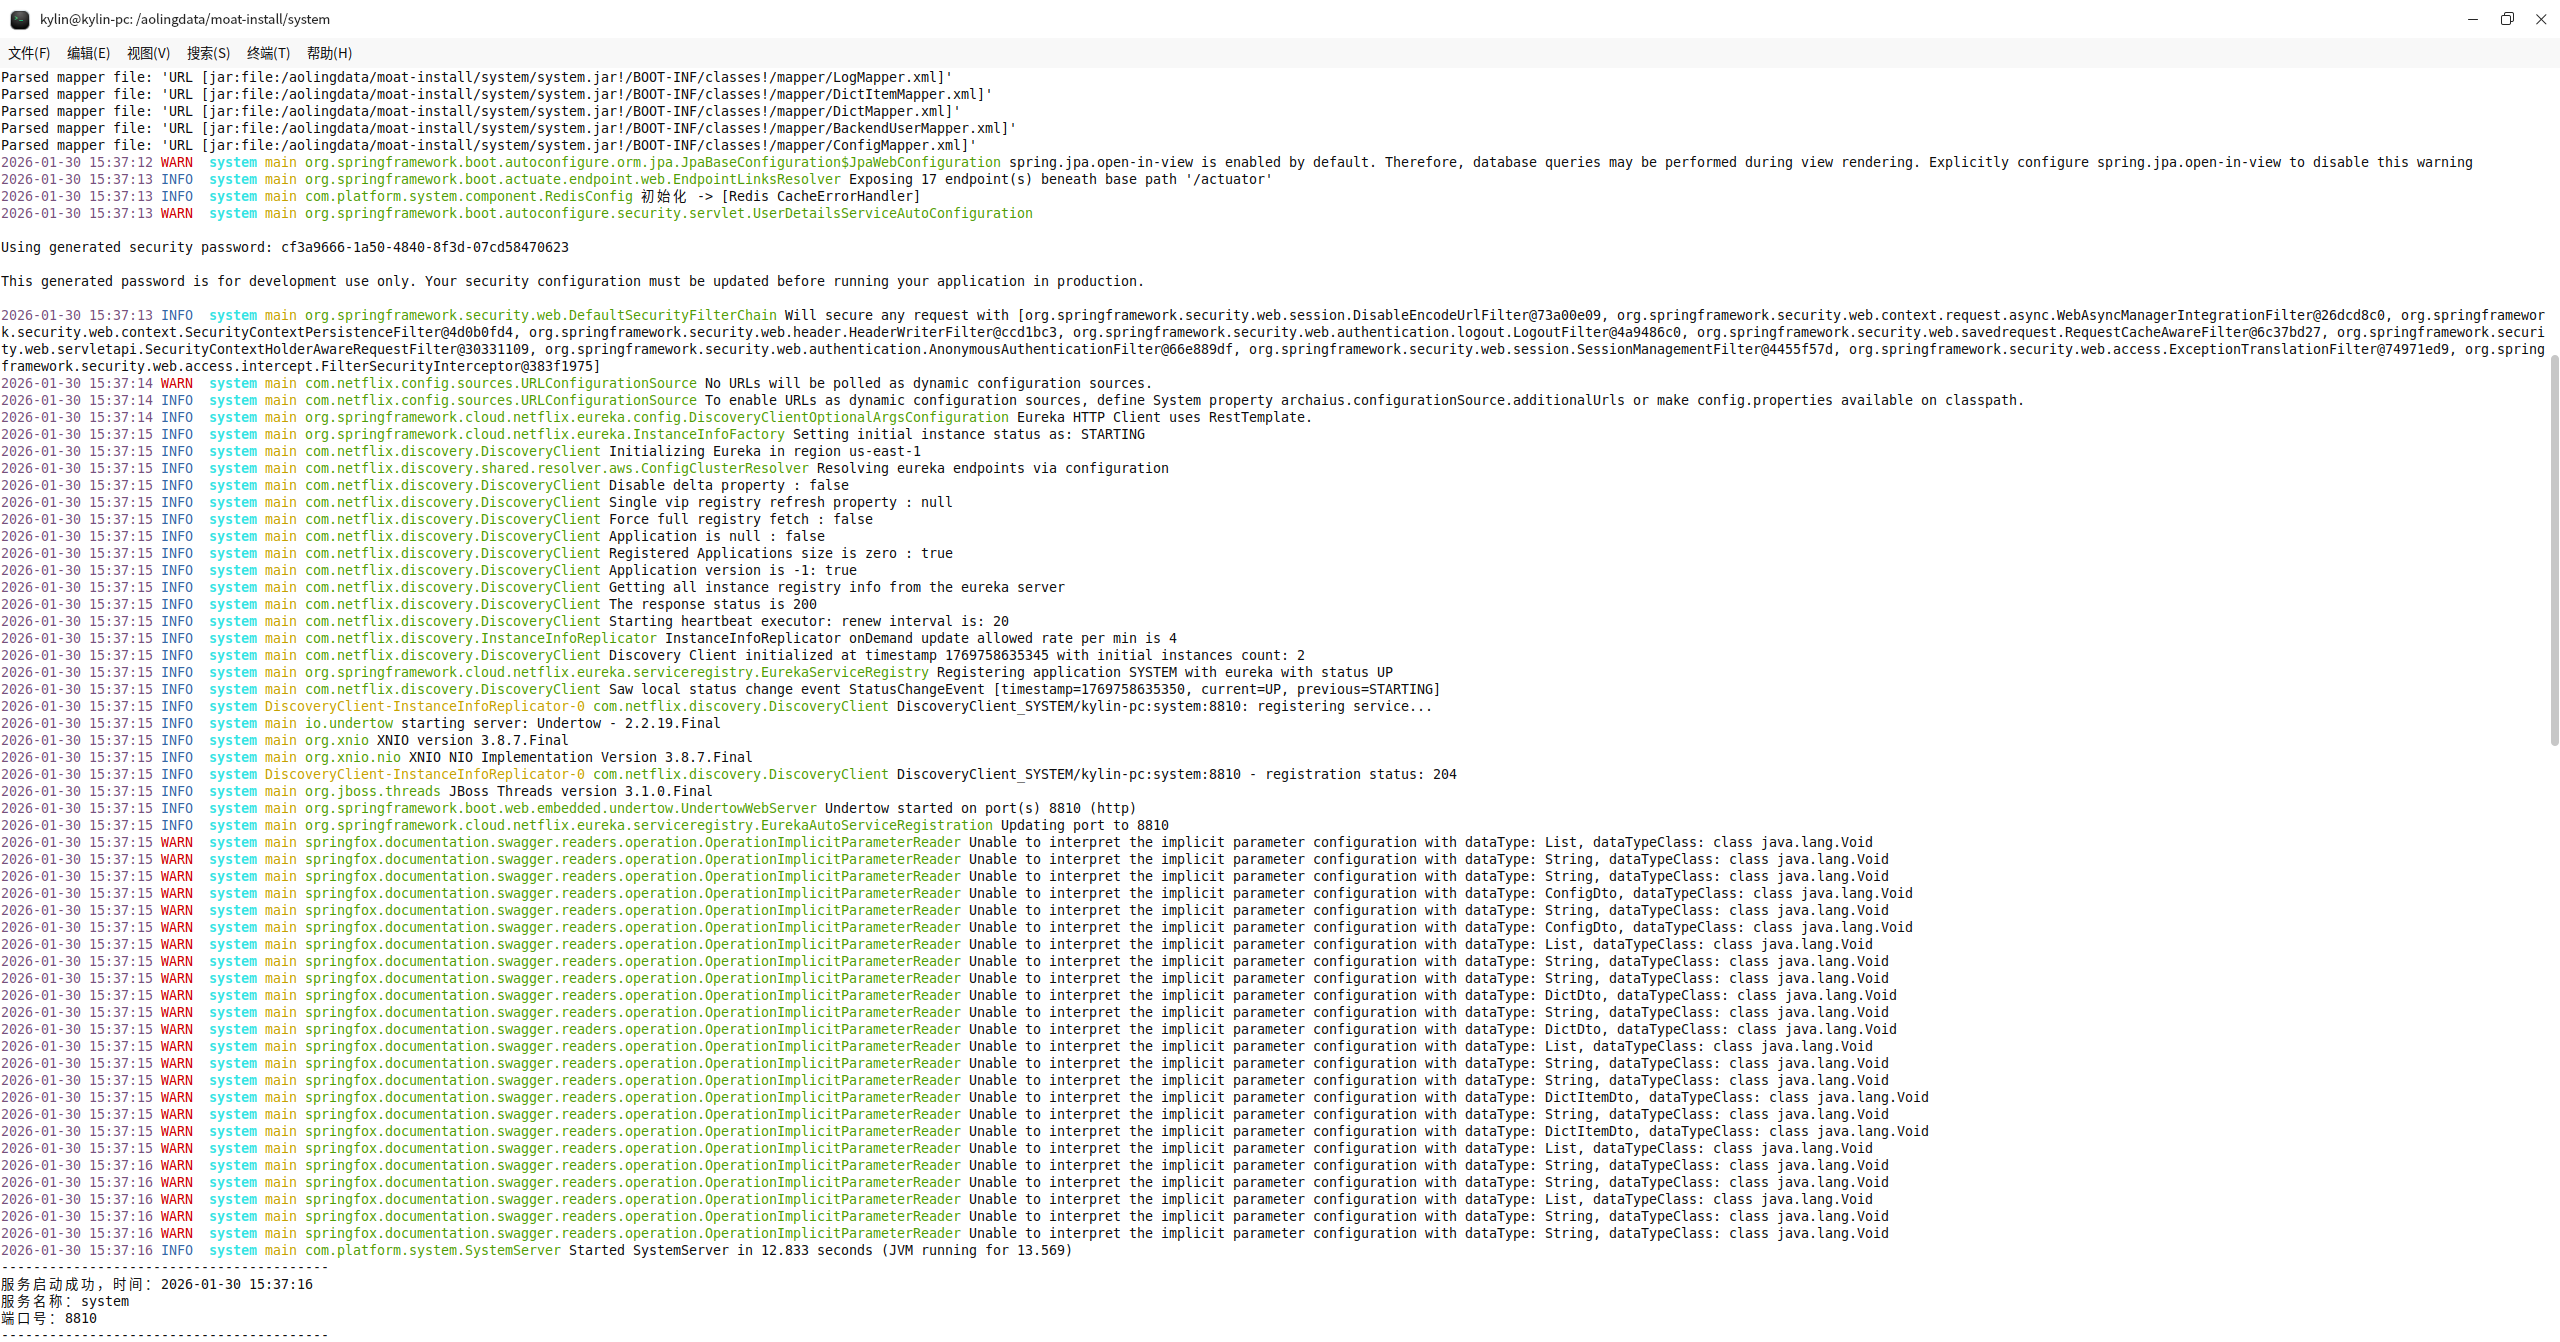
Task: Click the 'registration status: 204' log line
Action: pyautogui.click(x=1176, y=774)
